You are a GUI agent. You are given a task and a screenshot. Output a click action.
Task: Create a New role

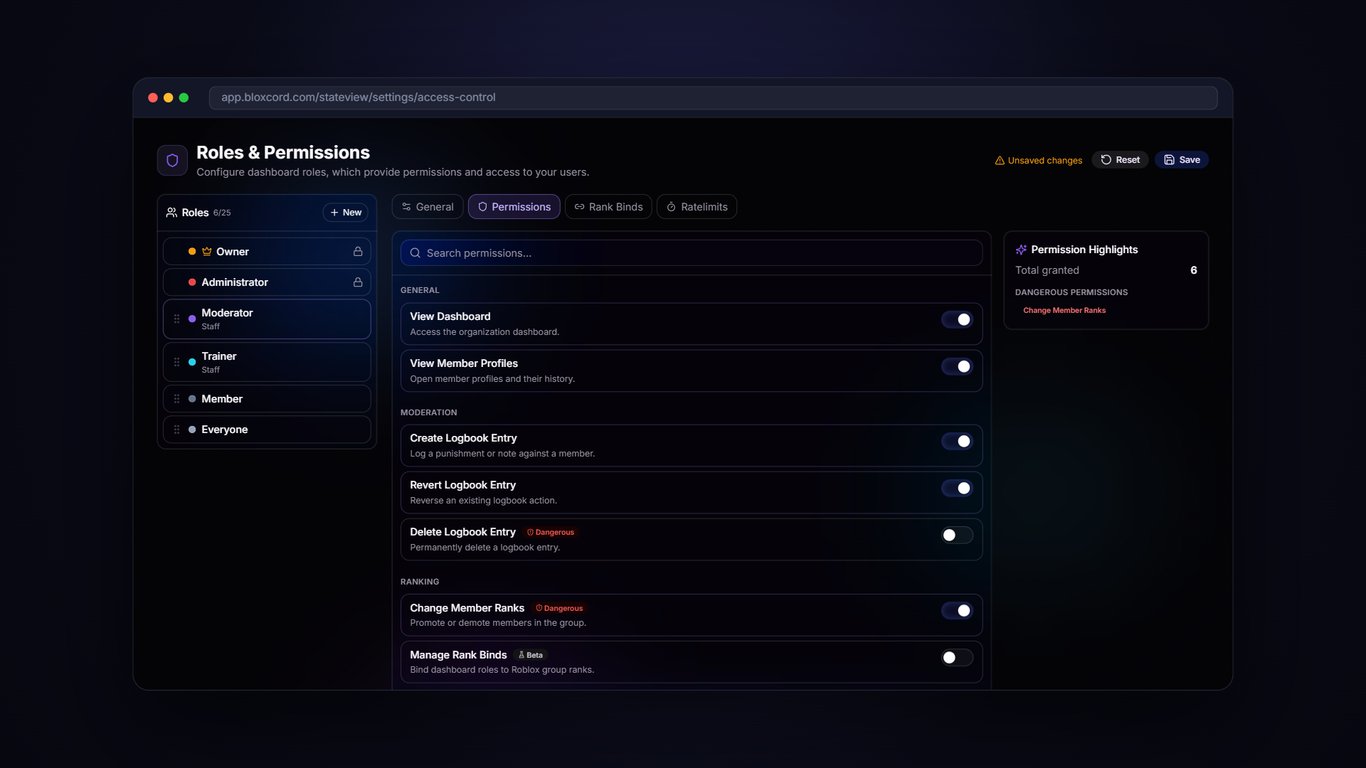pos(345,212)
